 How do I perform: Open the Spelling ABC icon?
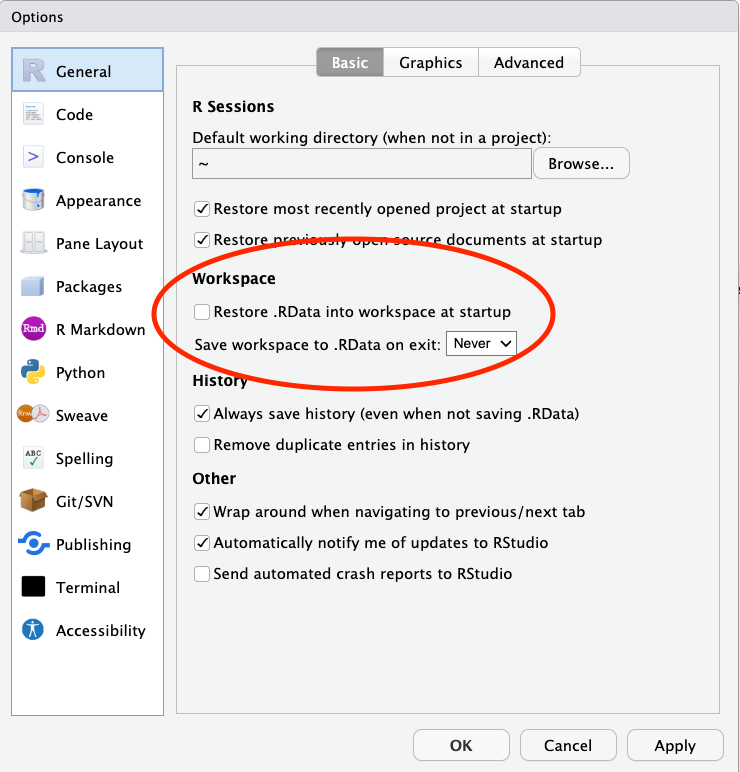(x=33, y=458)
